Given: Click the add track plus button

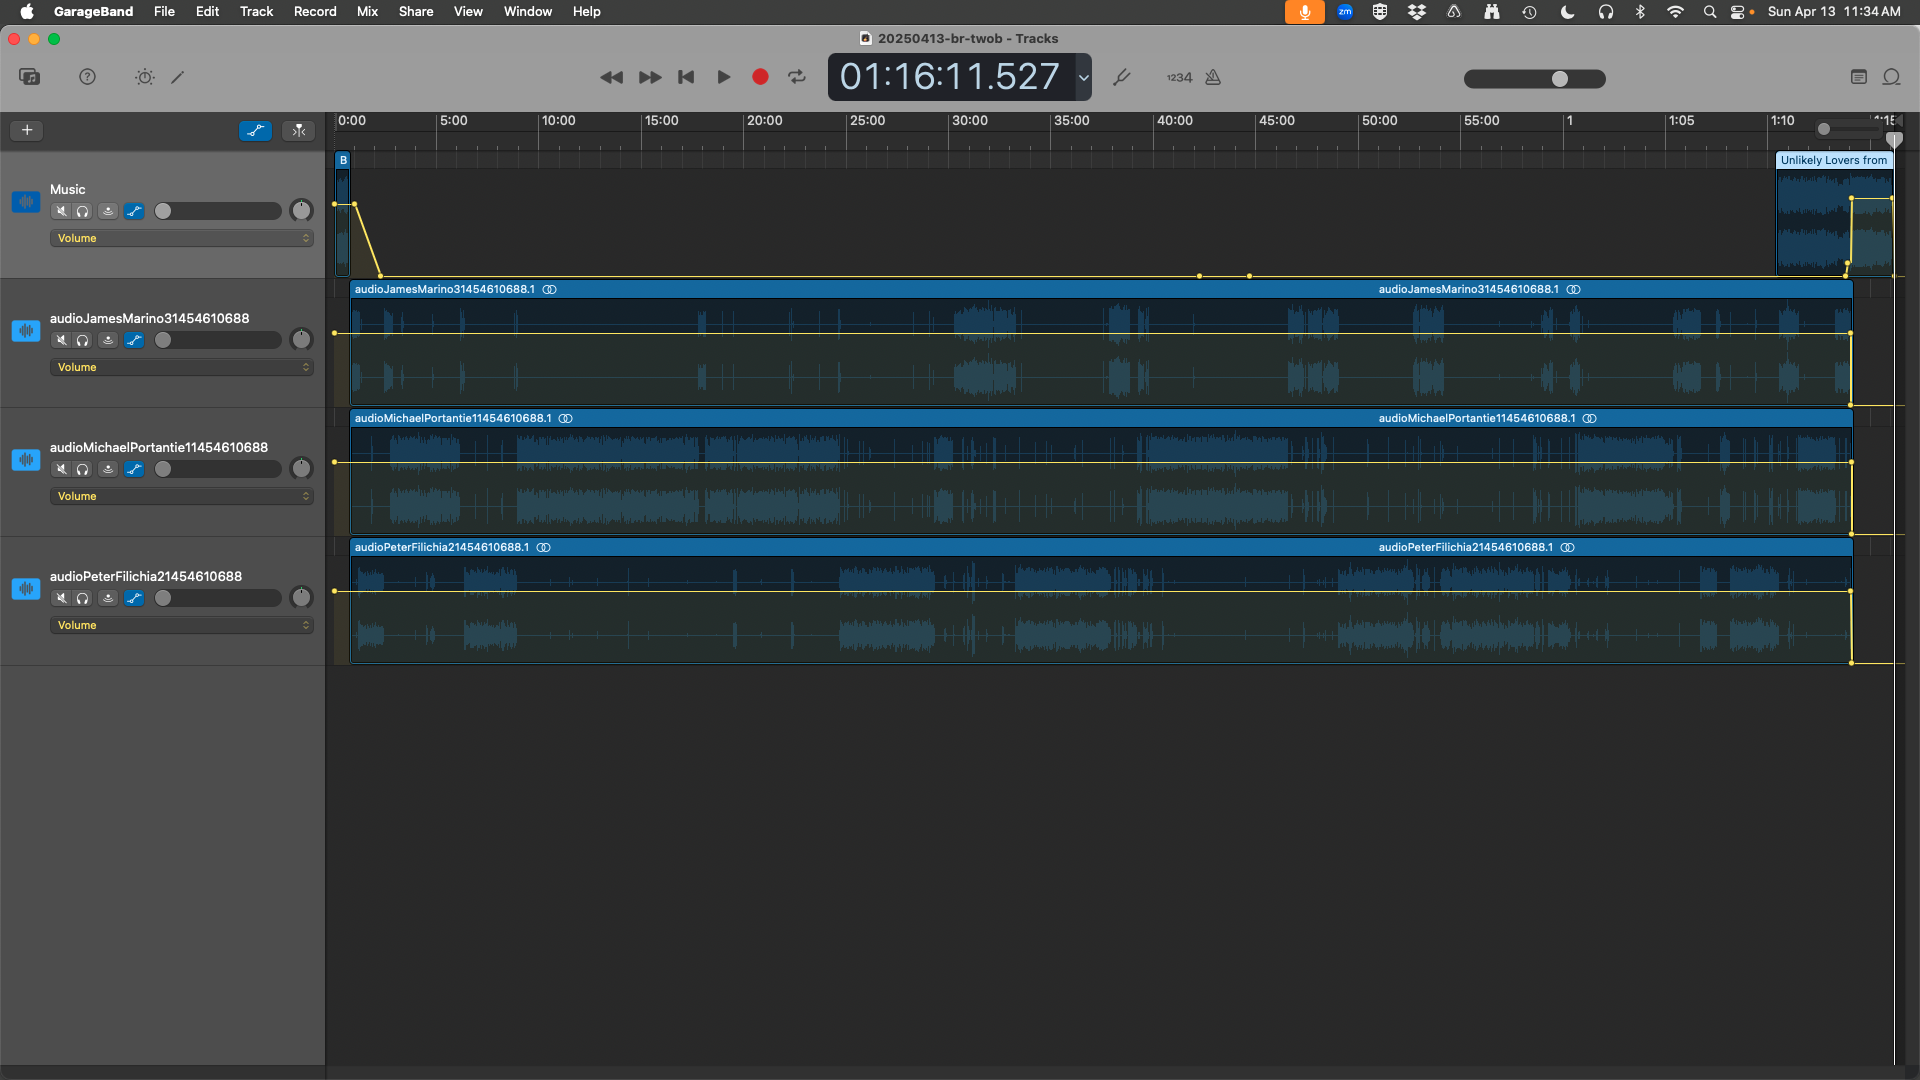Looking at the screenshot, I should coord(27,130).
